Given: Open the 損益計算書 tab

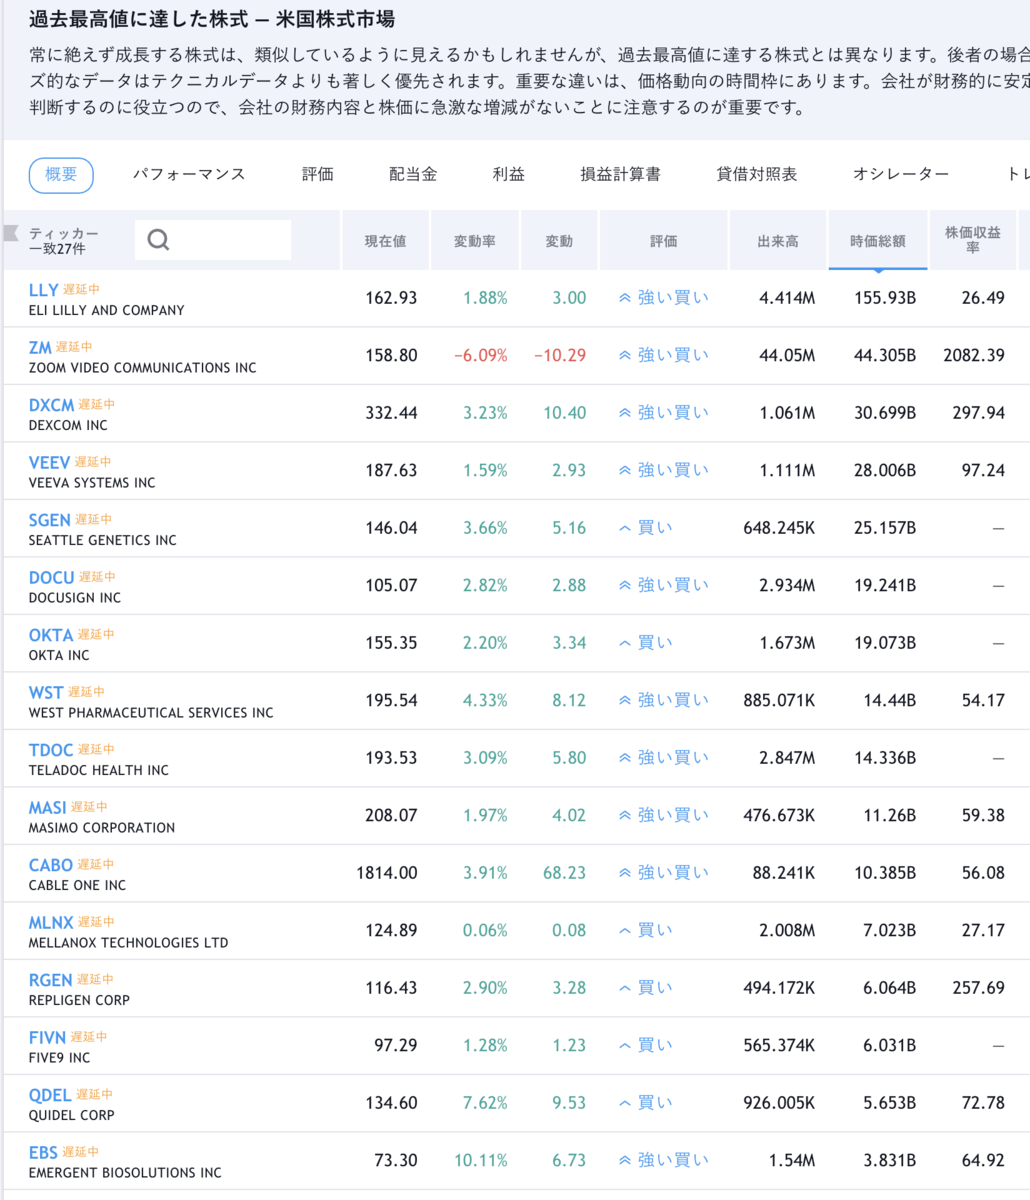Looking at the screenshot, I should pyautogui.click(x=621, y=174).
